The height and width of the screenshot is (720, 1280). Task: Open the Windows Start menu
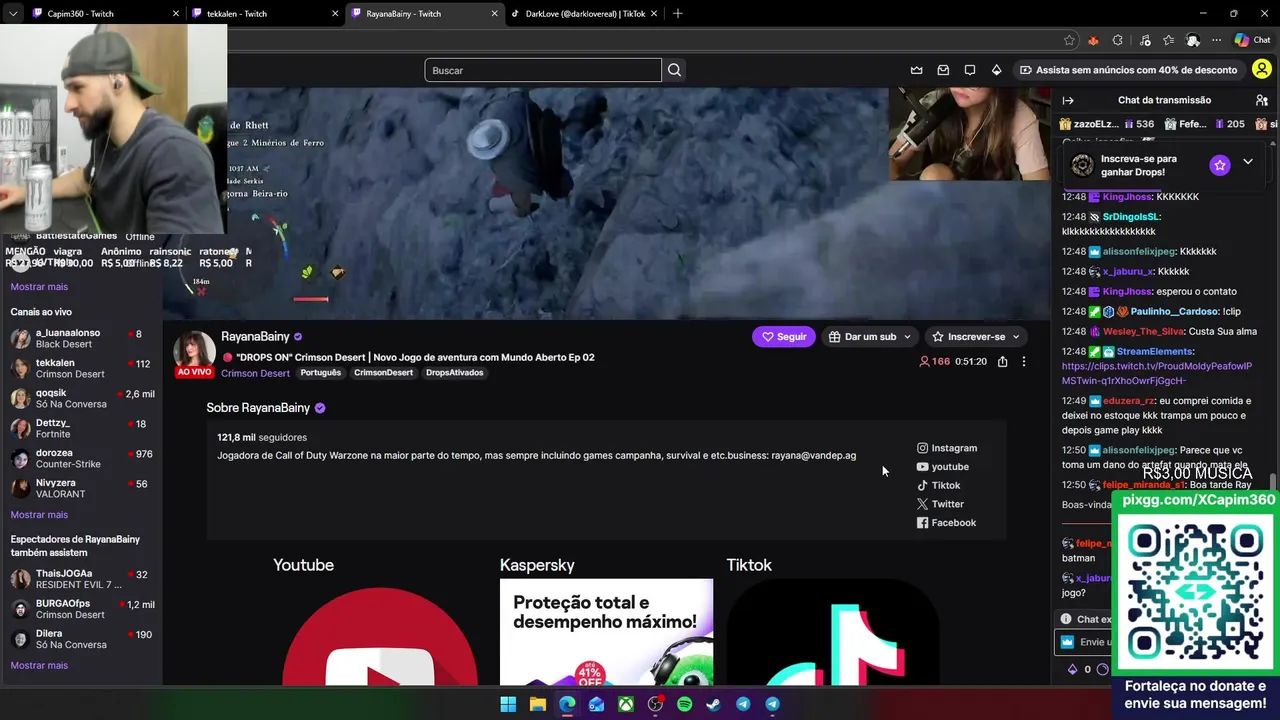click(508, 704)
